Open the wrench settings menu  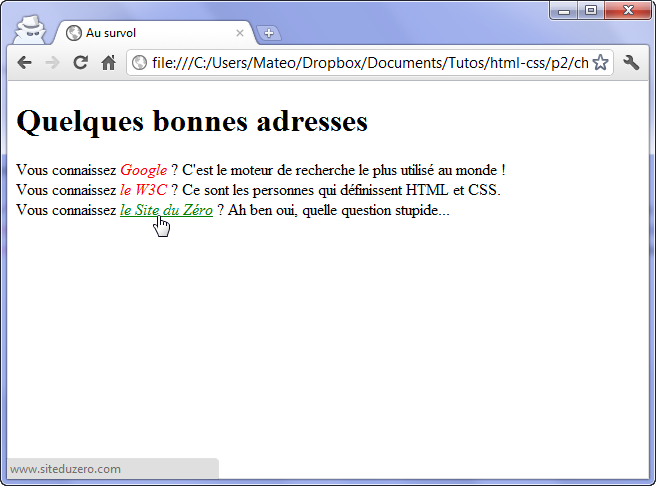pos(631,63)
